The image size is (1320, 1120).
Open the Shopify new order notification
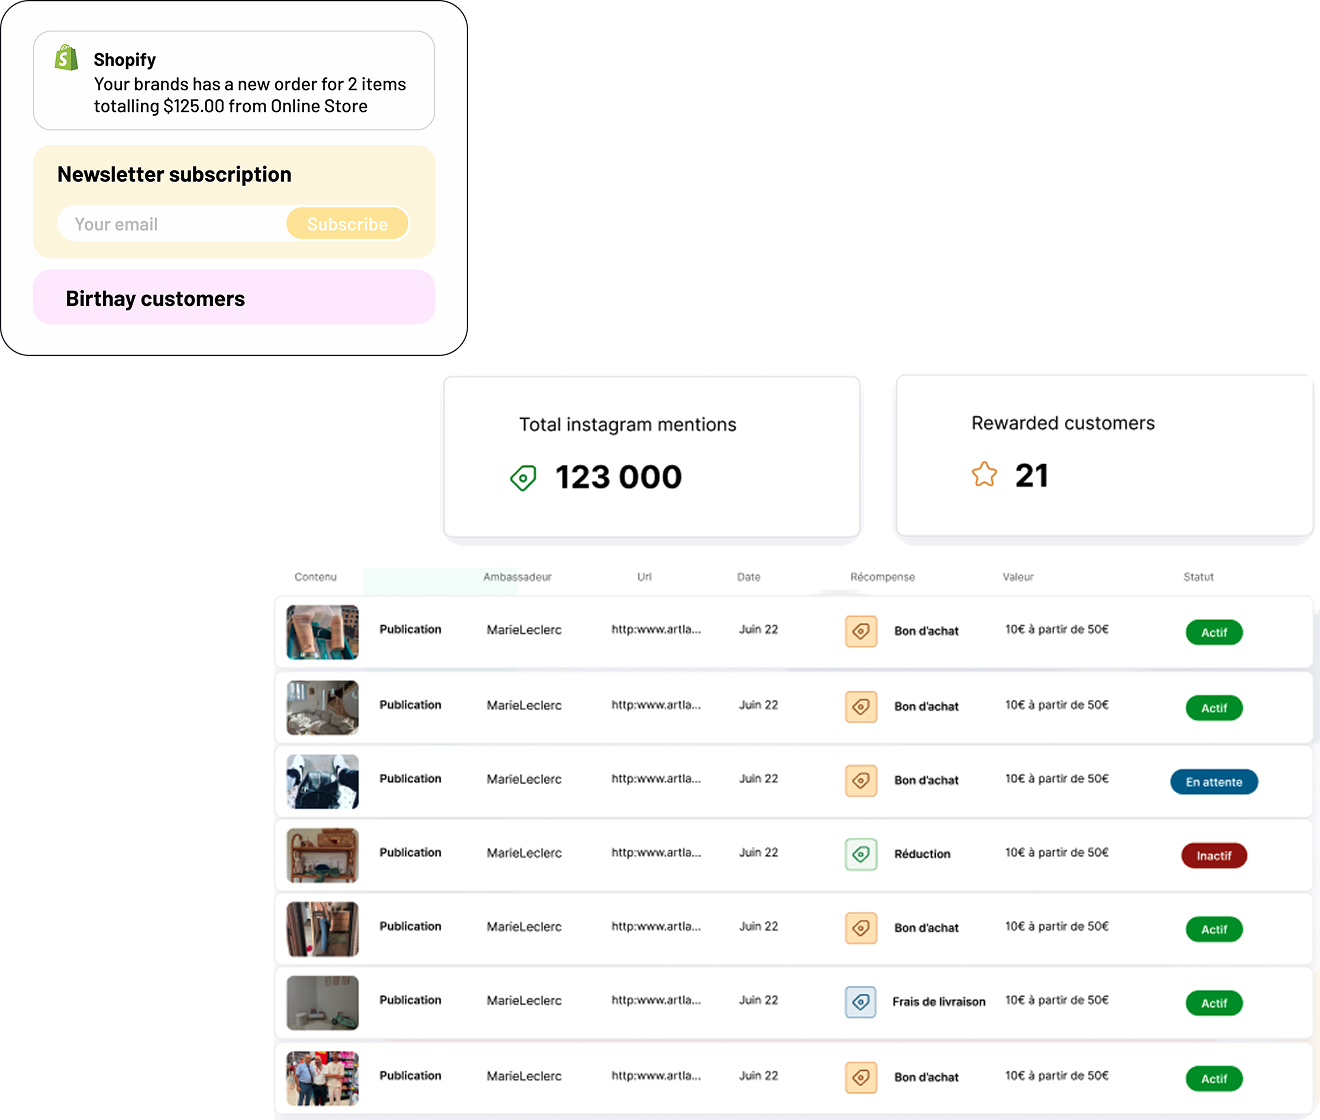click(x=234, y=82)
